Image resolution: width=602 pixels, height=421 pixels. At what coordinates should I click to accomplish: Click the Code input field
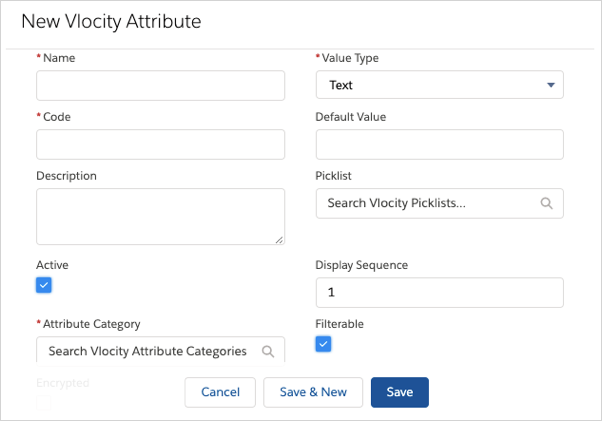click(x=160, y=144)
